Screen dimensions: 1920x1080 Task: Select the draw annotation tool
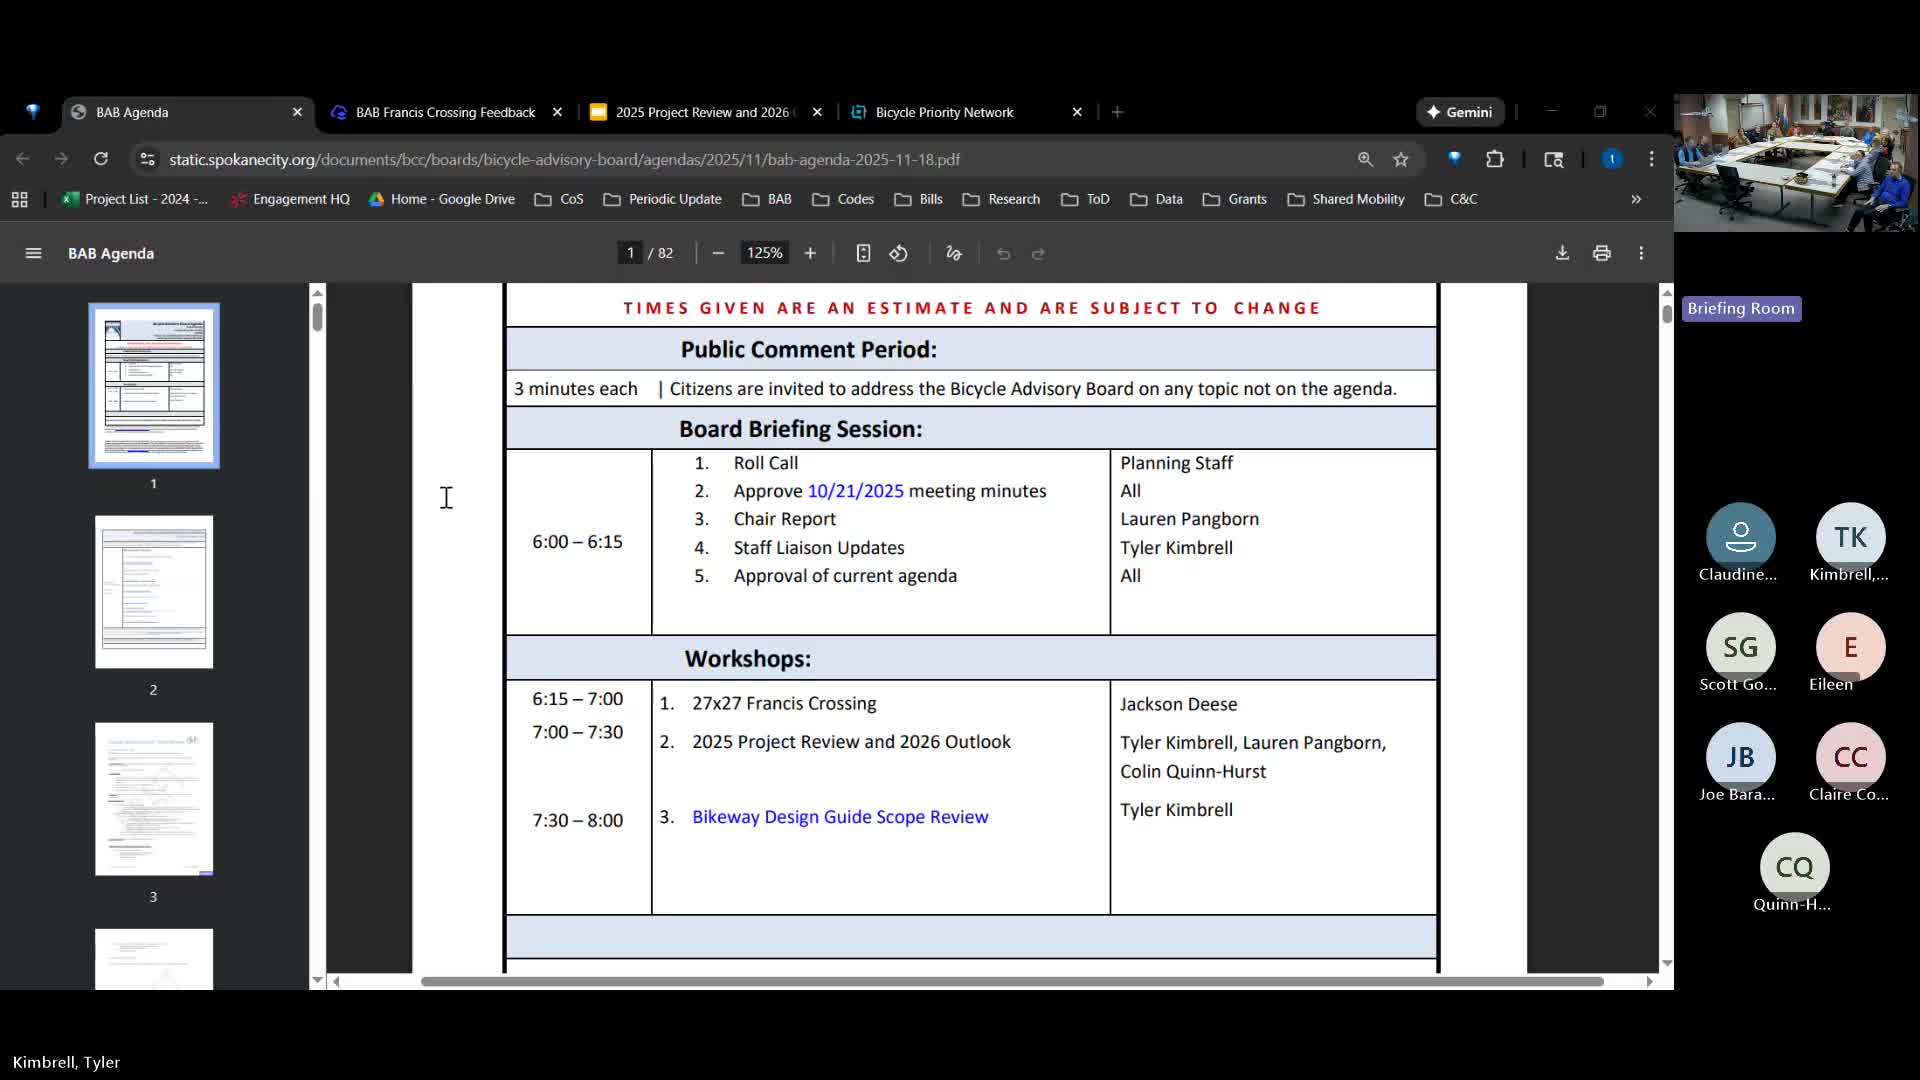(953, 253)
